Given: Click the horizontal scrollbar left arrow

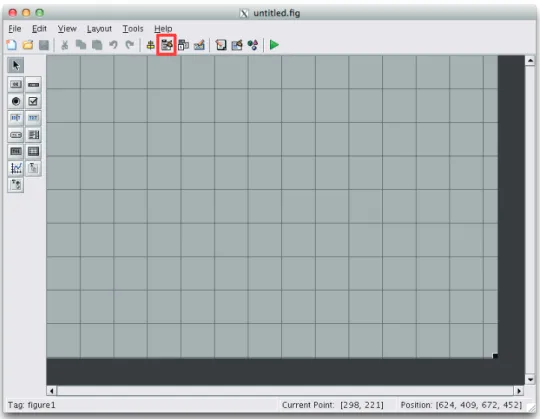Looking at the screenshot, I should coord(52,391).
